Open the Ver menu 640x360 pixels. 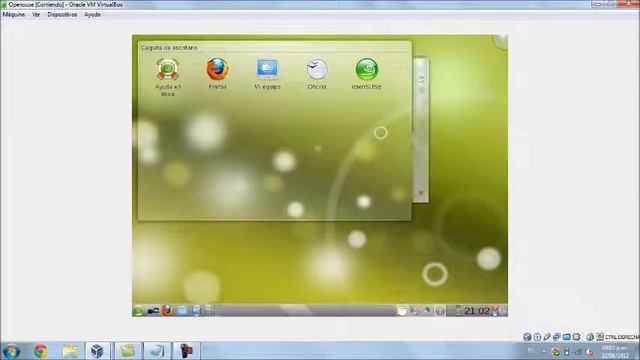tap(36, 14)
